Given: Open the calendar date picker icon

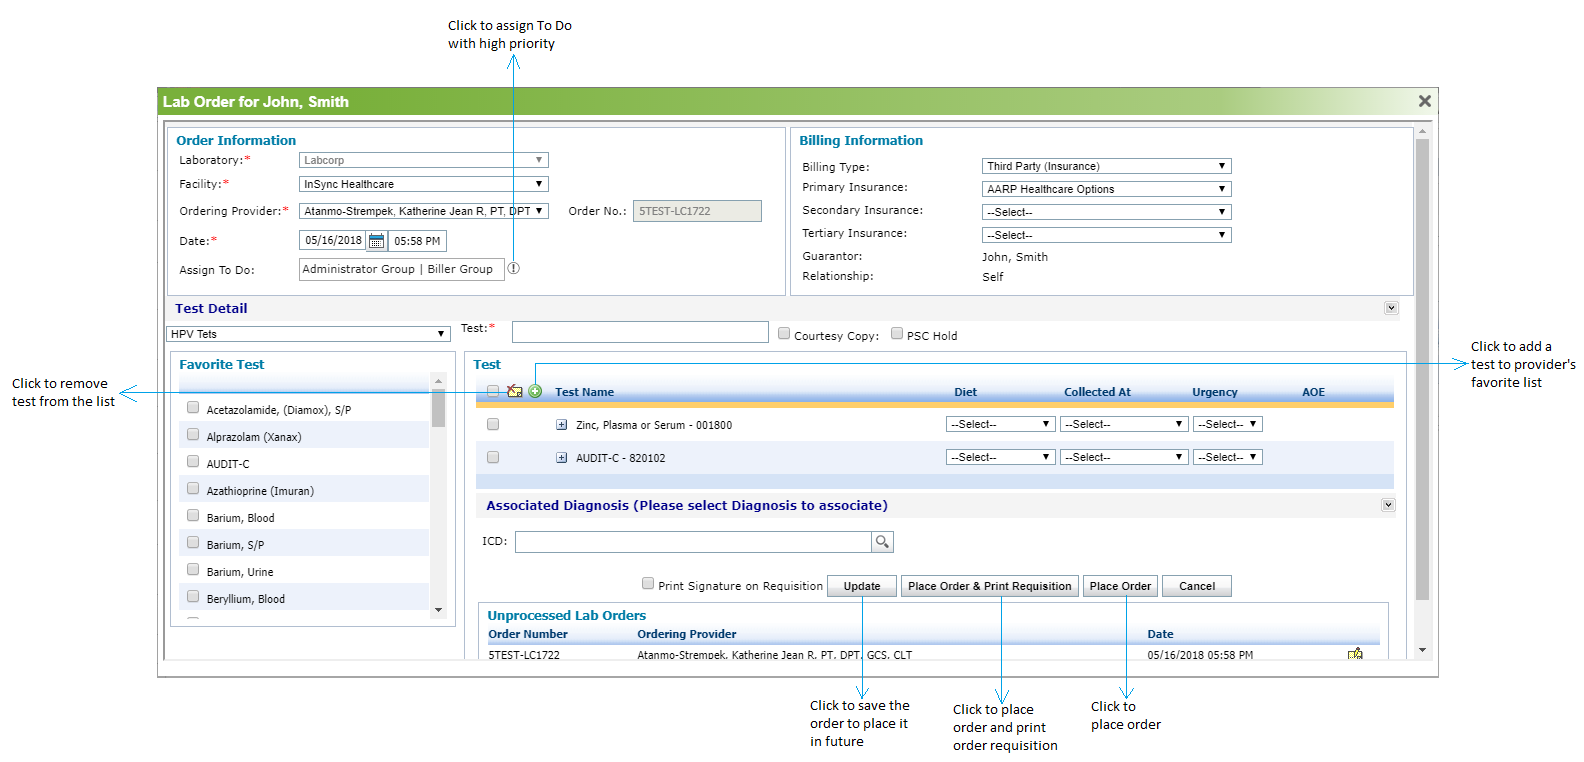Looking at the screenshot, I should (x=376, y=241).
